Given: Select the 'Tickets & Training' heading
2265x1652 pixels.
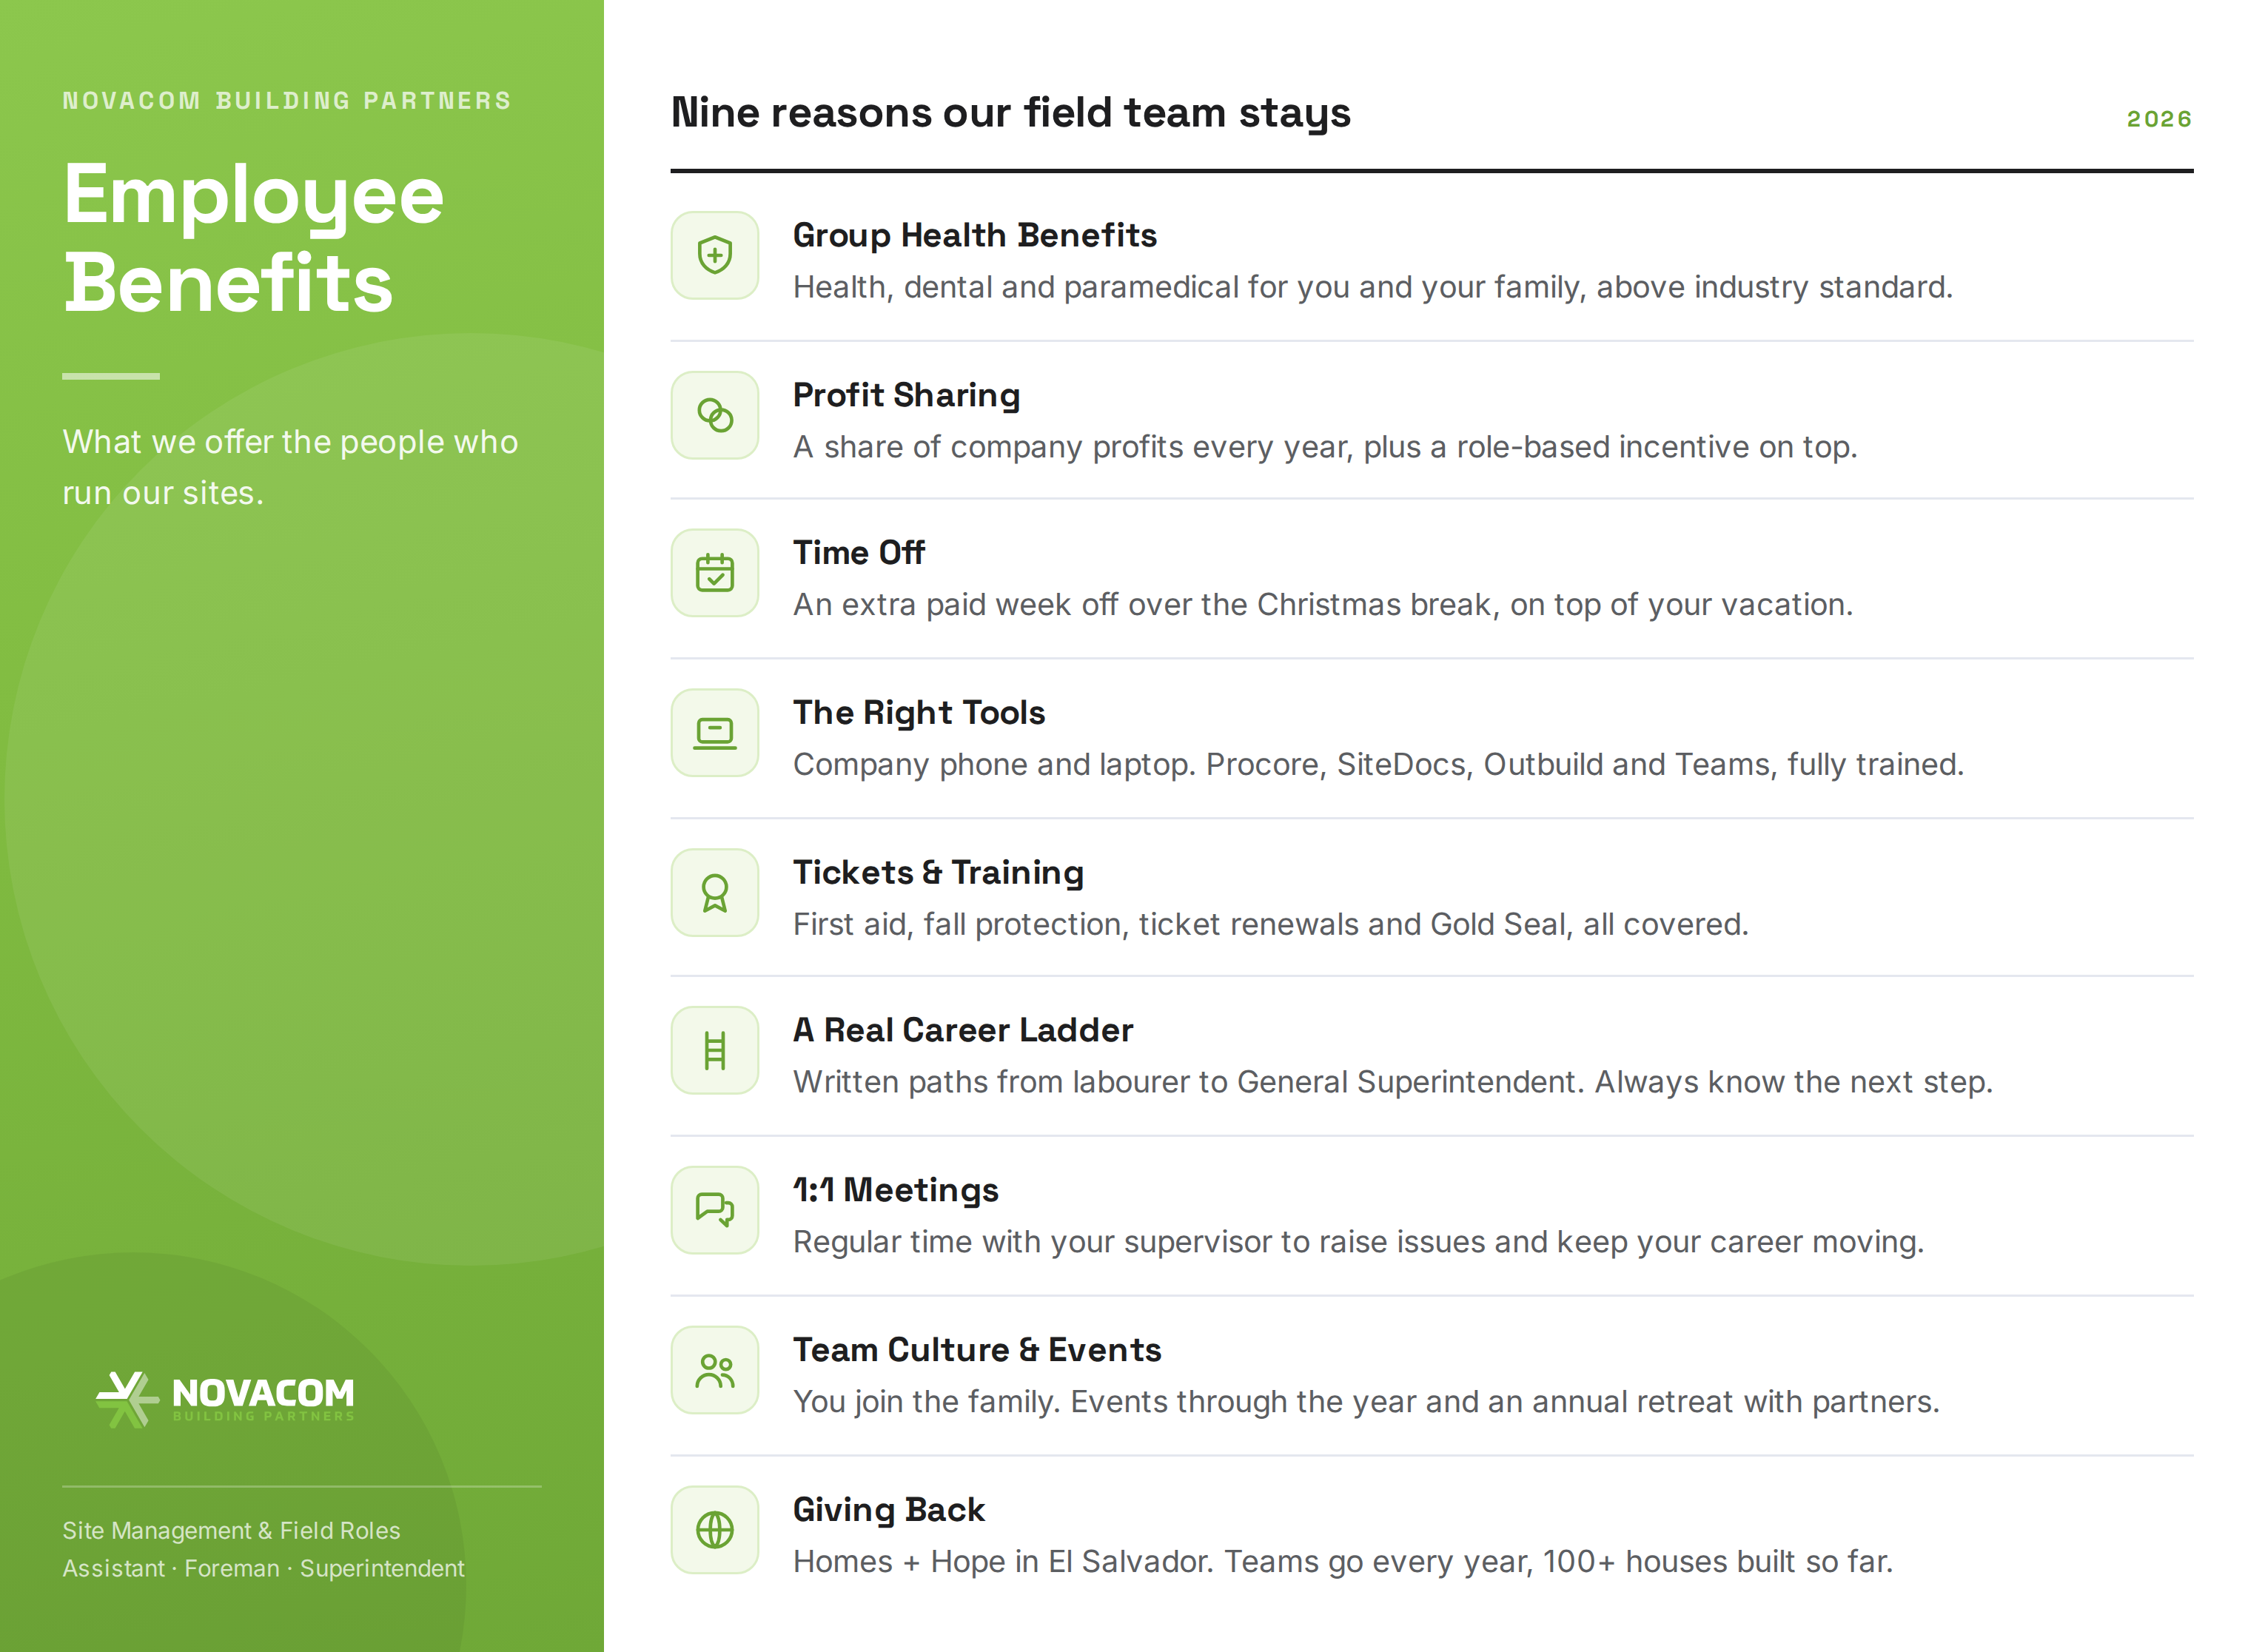Looking at the screenshot, I should [938, 873].
